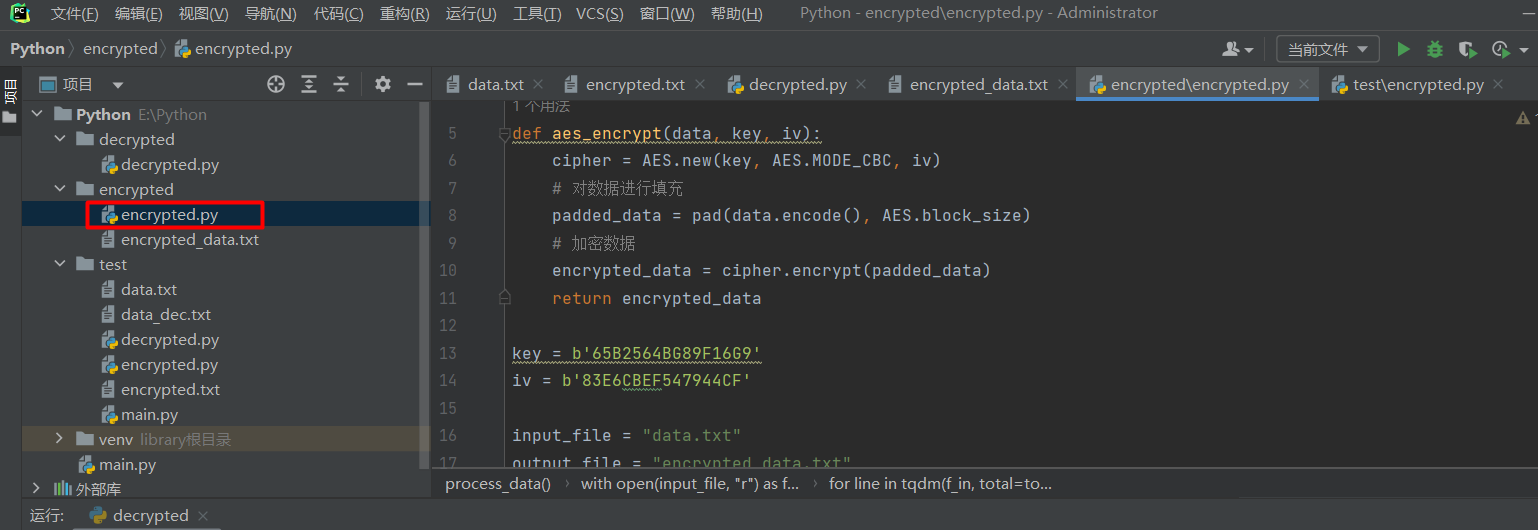Viewport: 1538px width, 530px height.
Task: Open the 重构(R) menu
Action: (405, 13)
